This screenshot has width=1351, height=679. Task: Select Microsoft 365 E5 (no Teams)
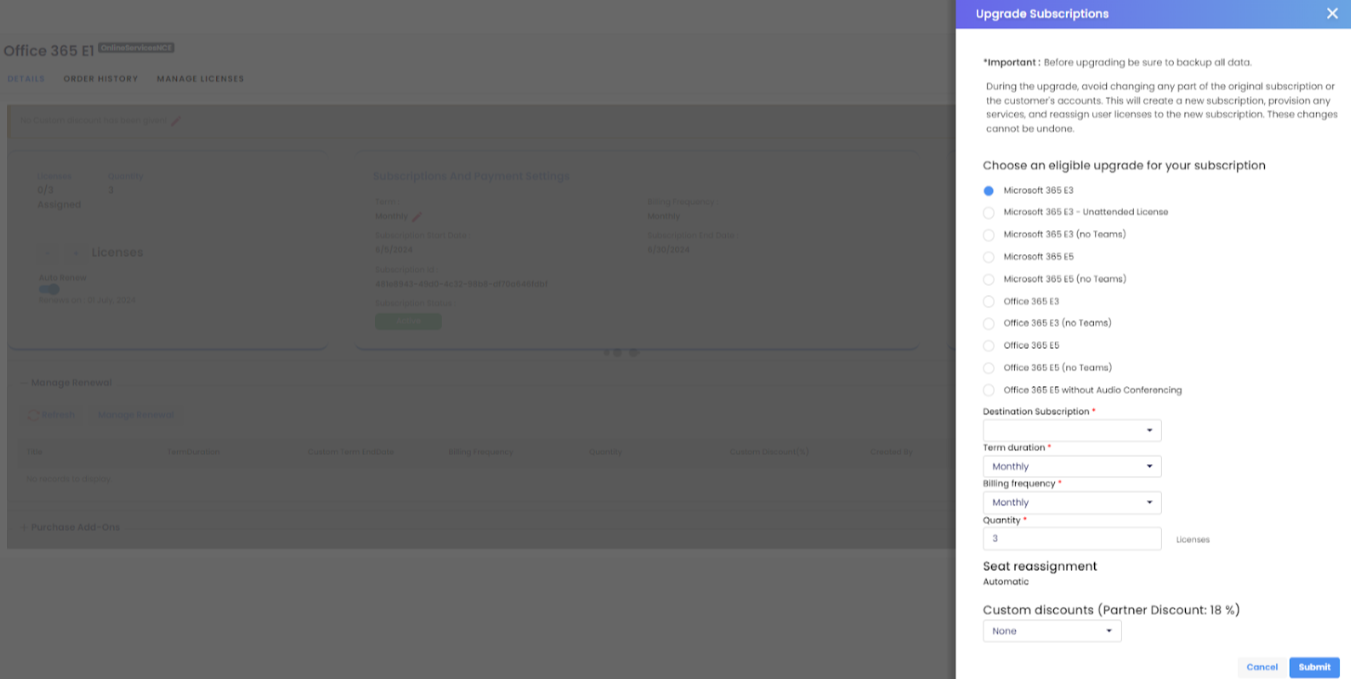coord(988,279)
